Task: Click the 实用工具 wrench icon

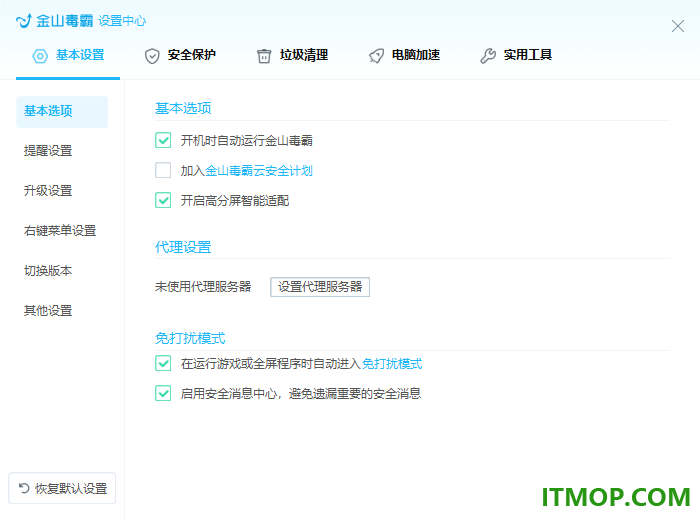Action: pos(488,56)
